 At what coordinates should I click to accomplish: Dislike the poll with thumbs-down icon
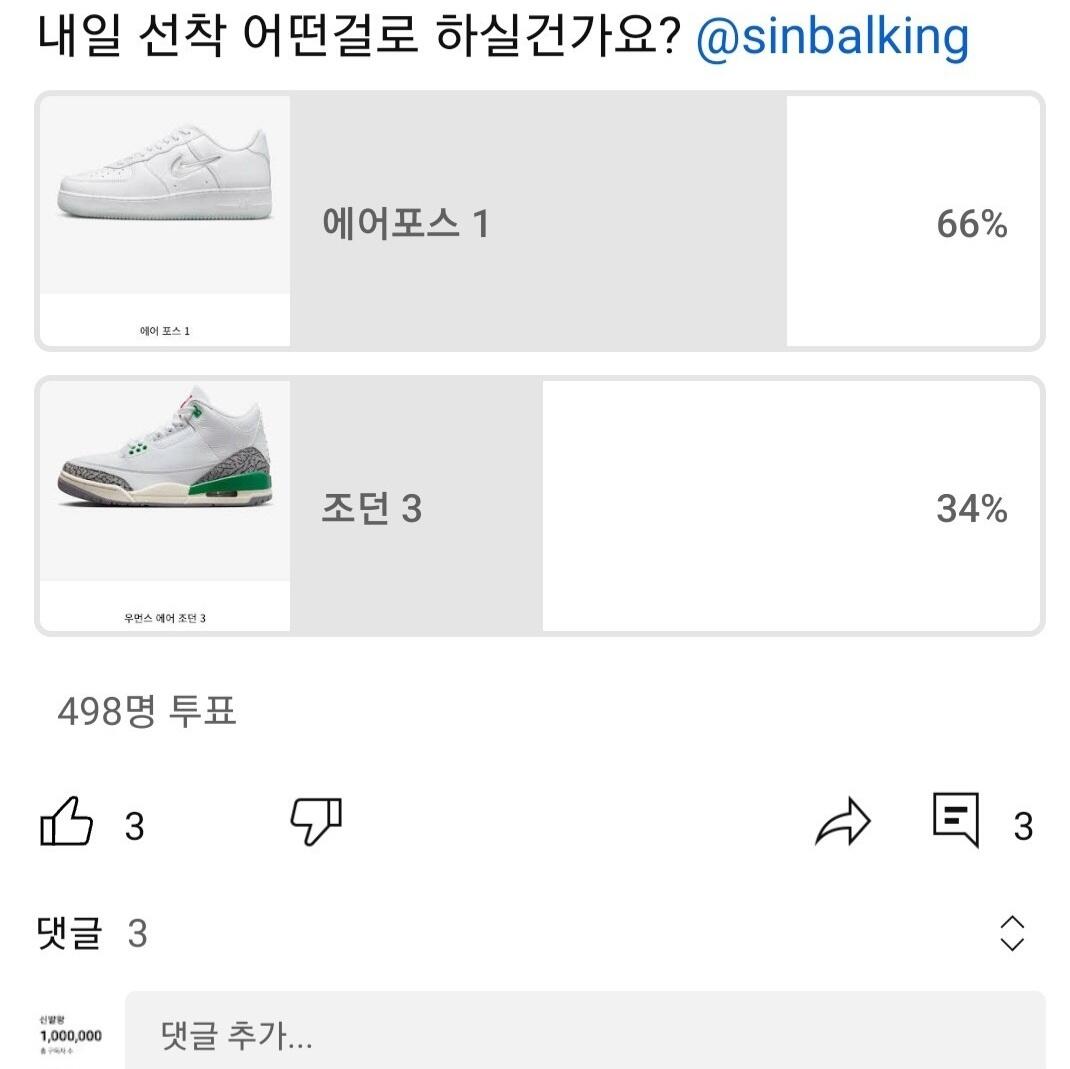click(316, 823)
